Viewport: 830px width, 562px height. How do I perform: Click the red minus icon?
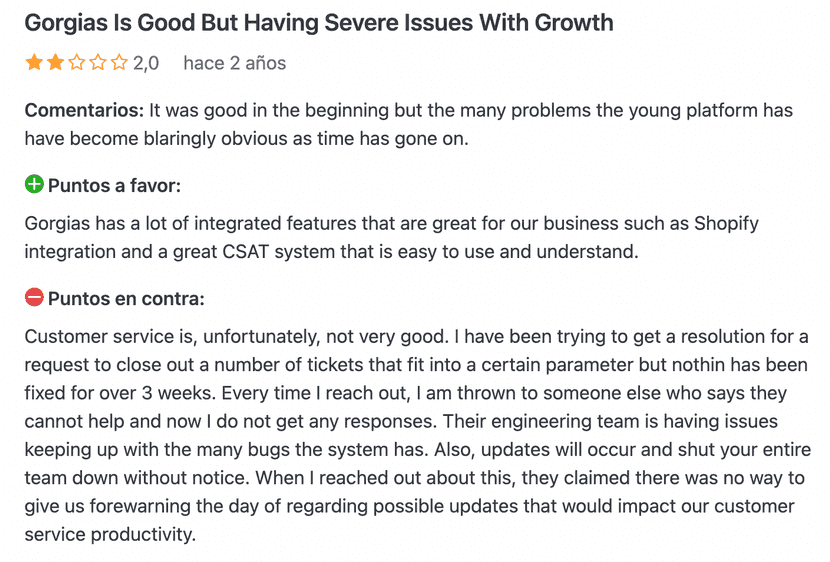click(x=34, y=297)
